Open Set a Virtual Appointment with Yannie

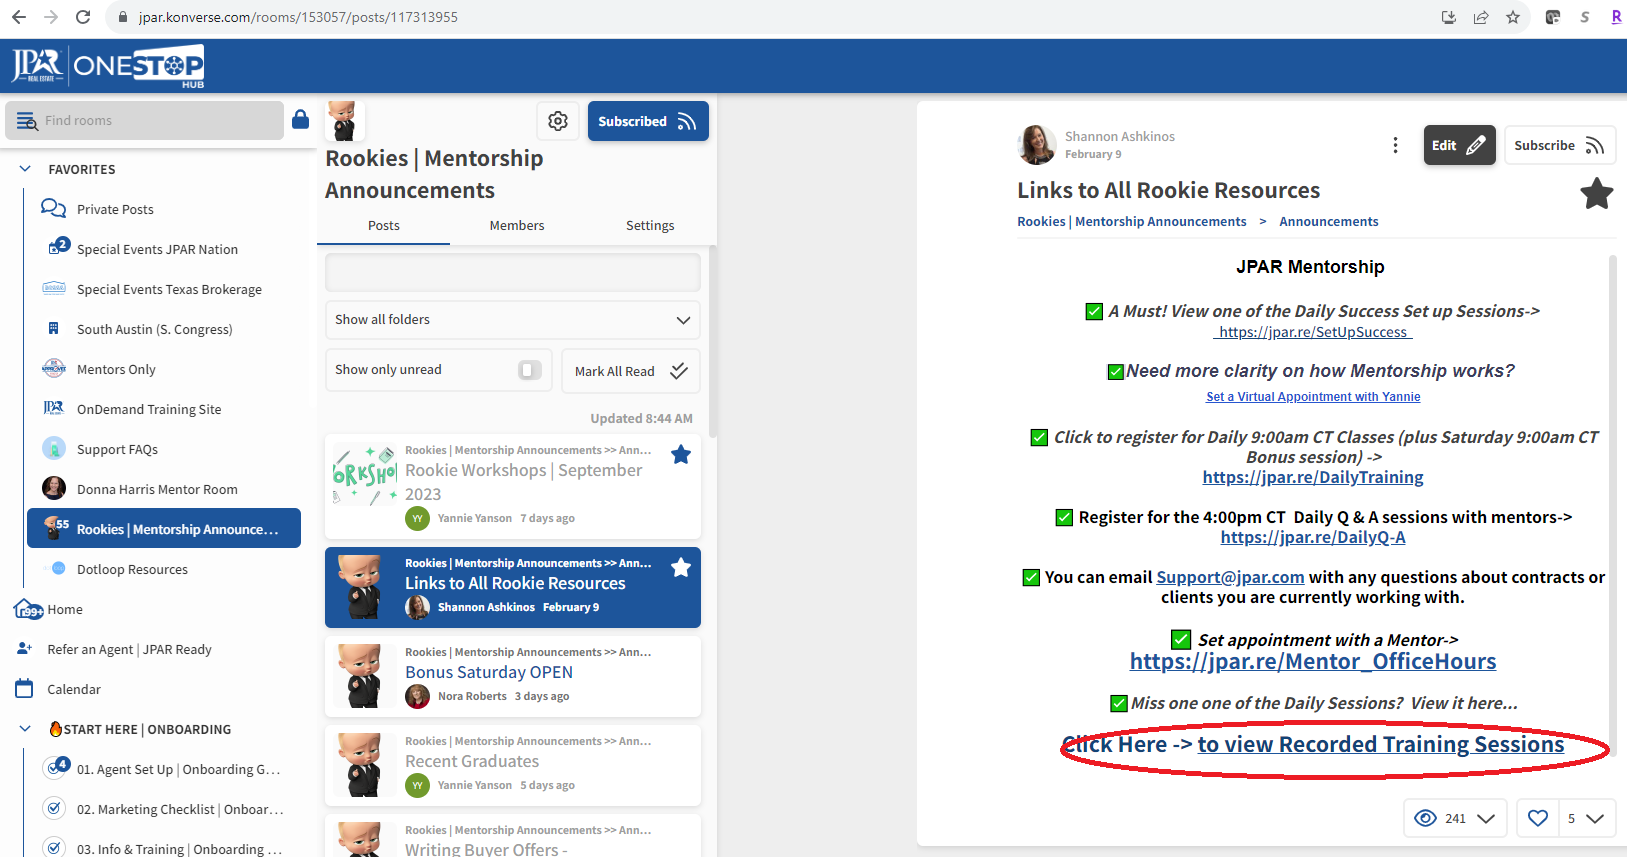(1313, 397)
